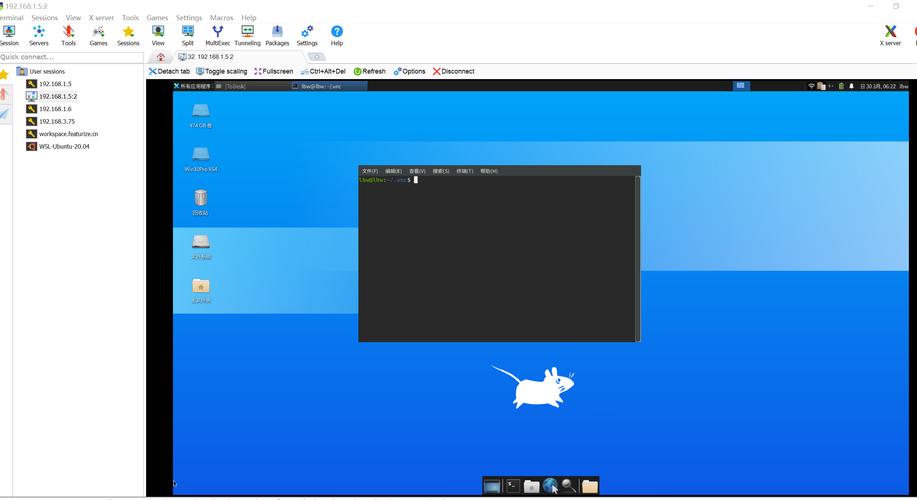The height and width of the screenshot is (500, 917).
Task: Toggle Fullscreen mode for the VNC tab
Action: tap(273, 72)
